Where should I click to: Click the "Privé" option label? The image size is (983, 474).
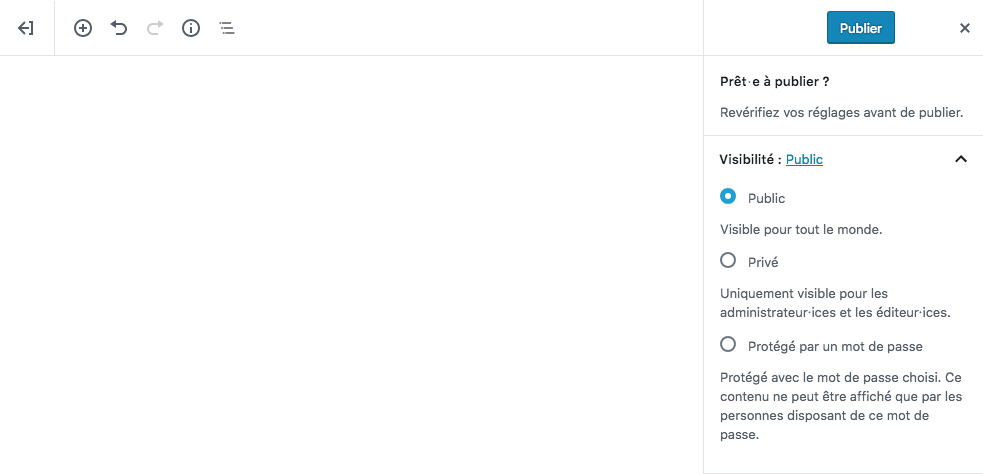(x=763, y=262)
